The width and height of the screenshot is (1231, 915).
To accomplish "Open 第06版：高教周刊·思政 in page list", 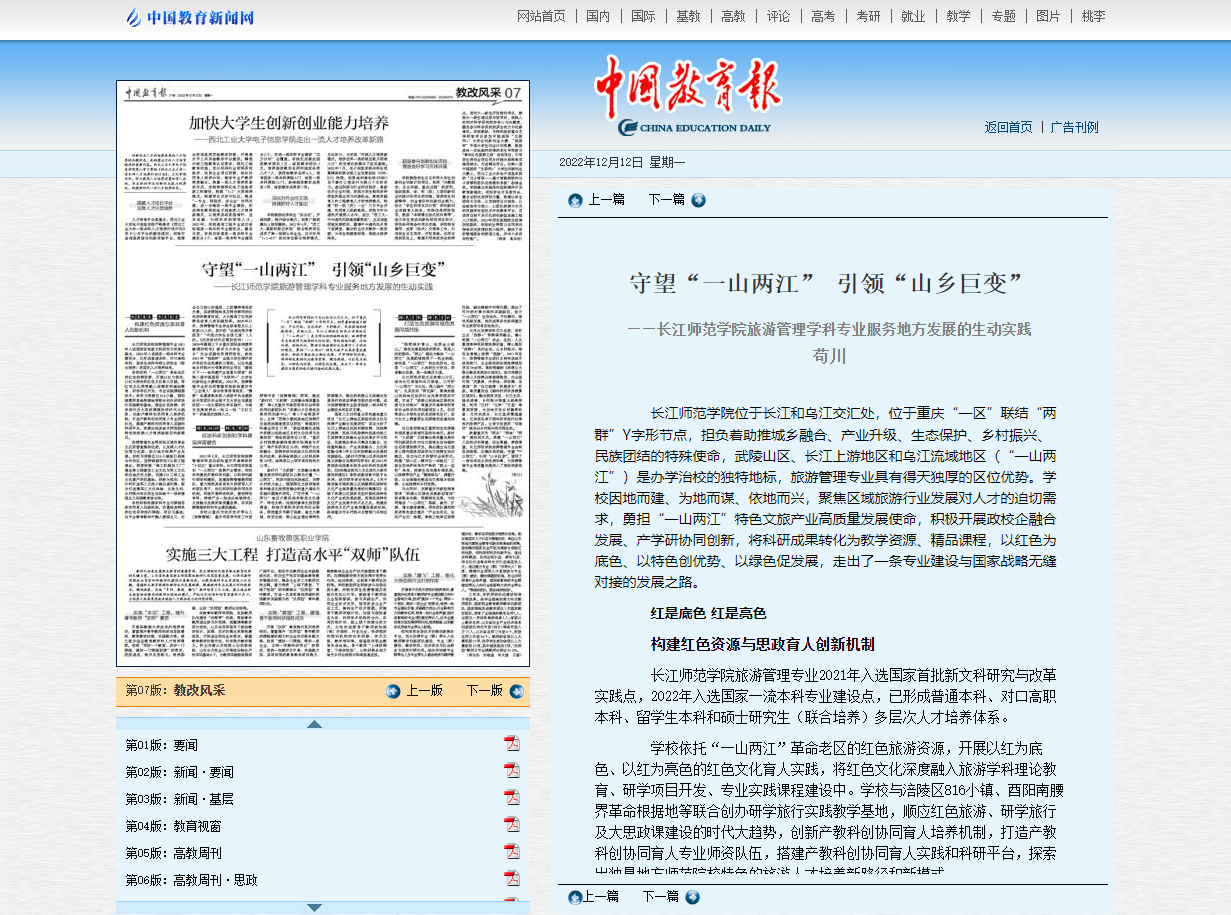I will [191, 880].
